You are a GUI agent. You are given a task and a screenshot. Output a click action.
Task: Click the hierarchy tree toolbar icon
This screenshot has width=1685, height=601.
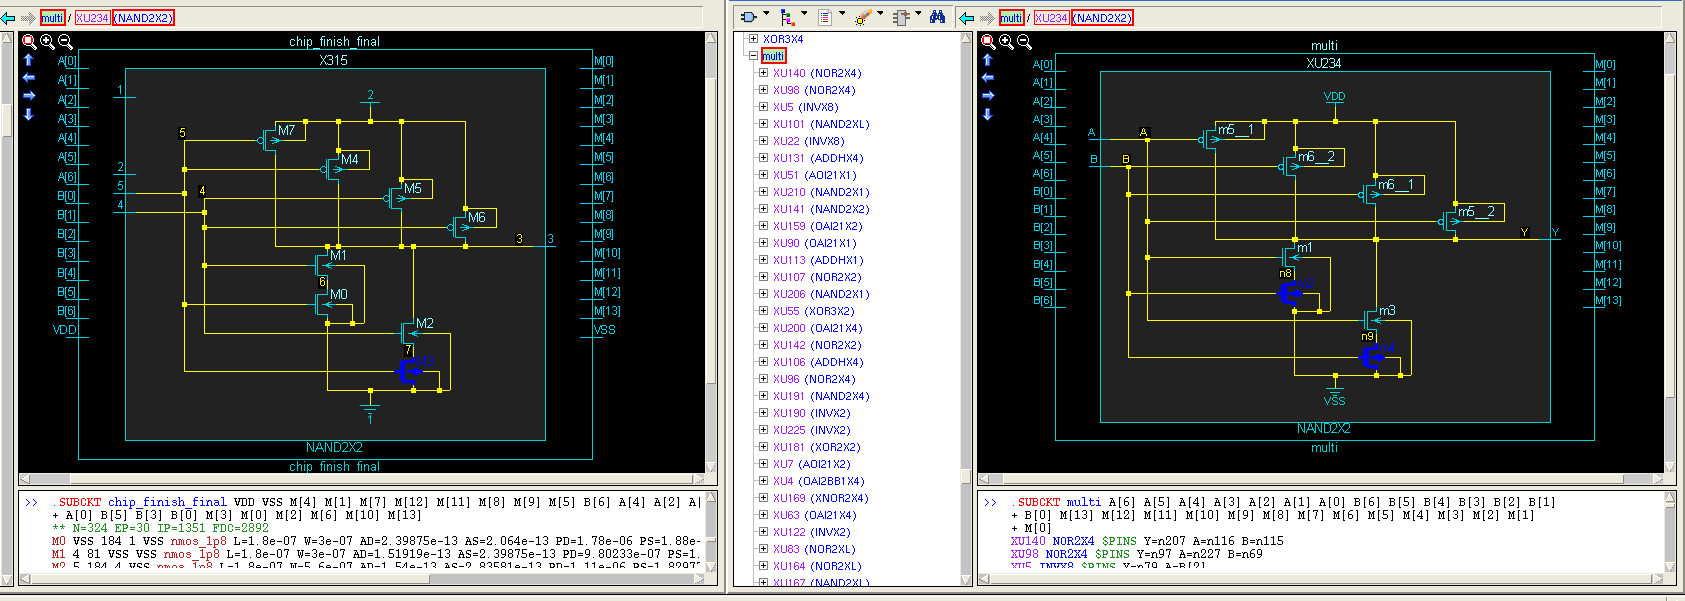[787, 17]
